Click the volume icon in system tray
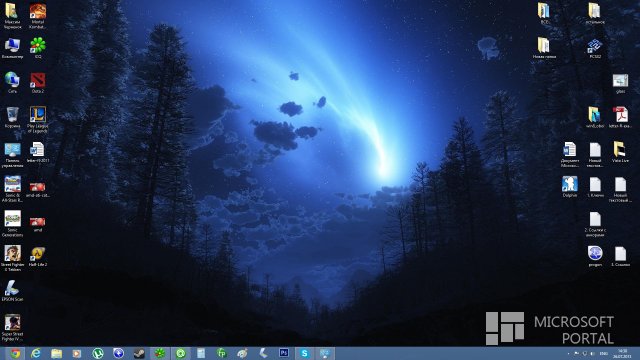This screenshot has width=640, height=360. (x=593, y=353)
